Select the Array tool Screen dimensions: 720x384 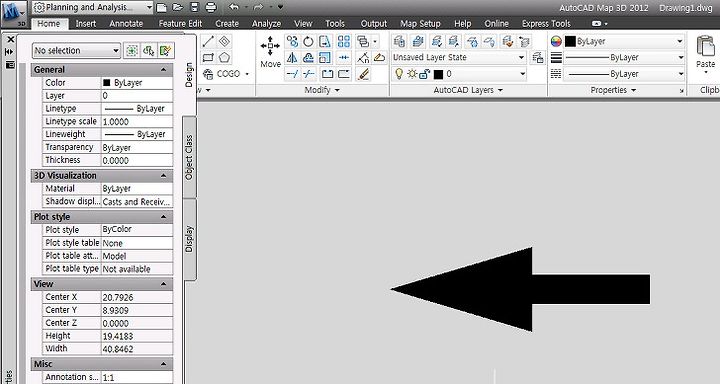[343, 42]
